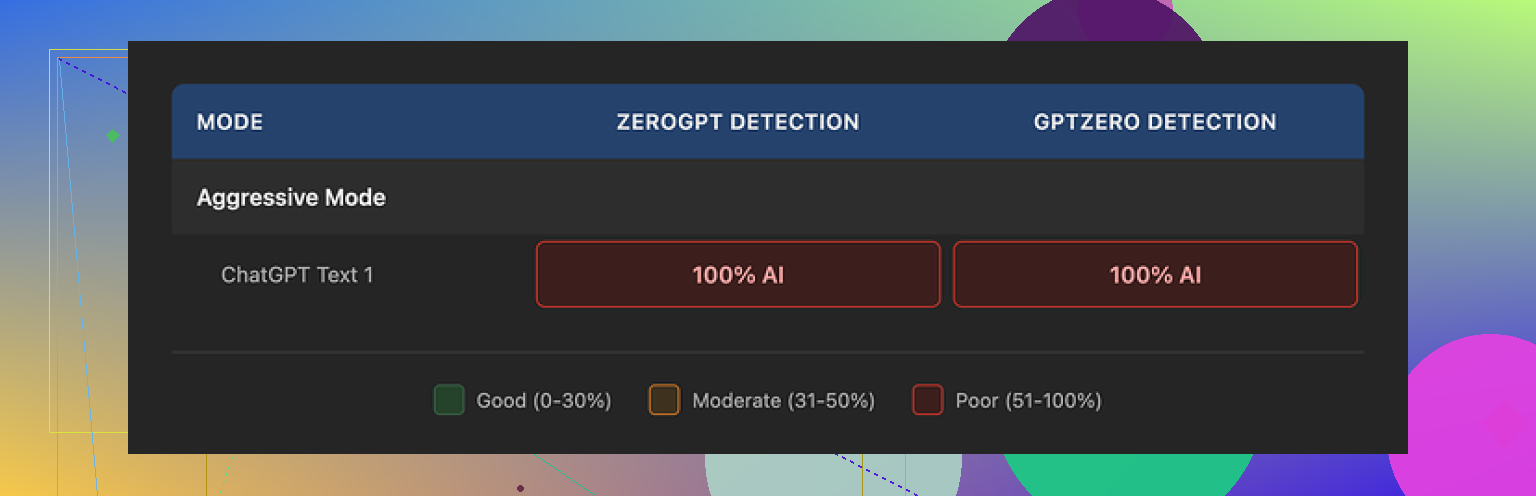Click the ZeroGPT 100% AI result cell
The height and width of the screenshot is (496, 1536).
point(738,274)
